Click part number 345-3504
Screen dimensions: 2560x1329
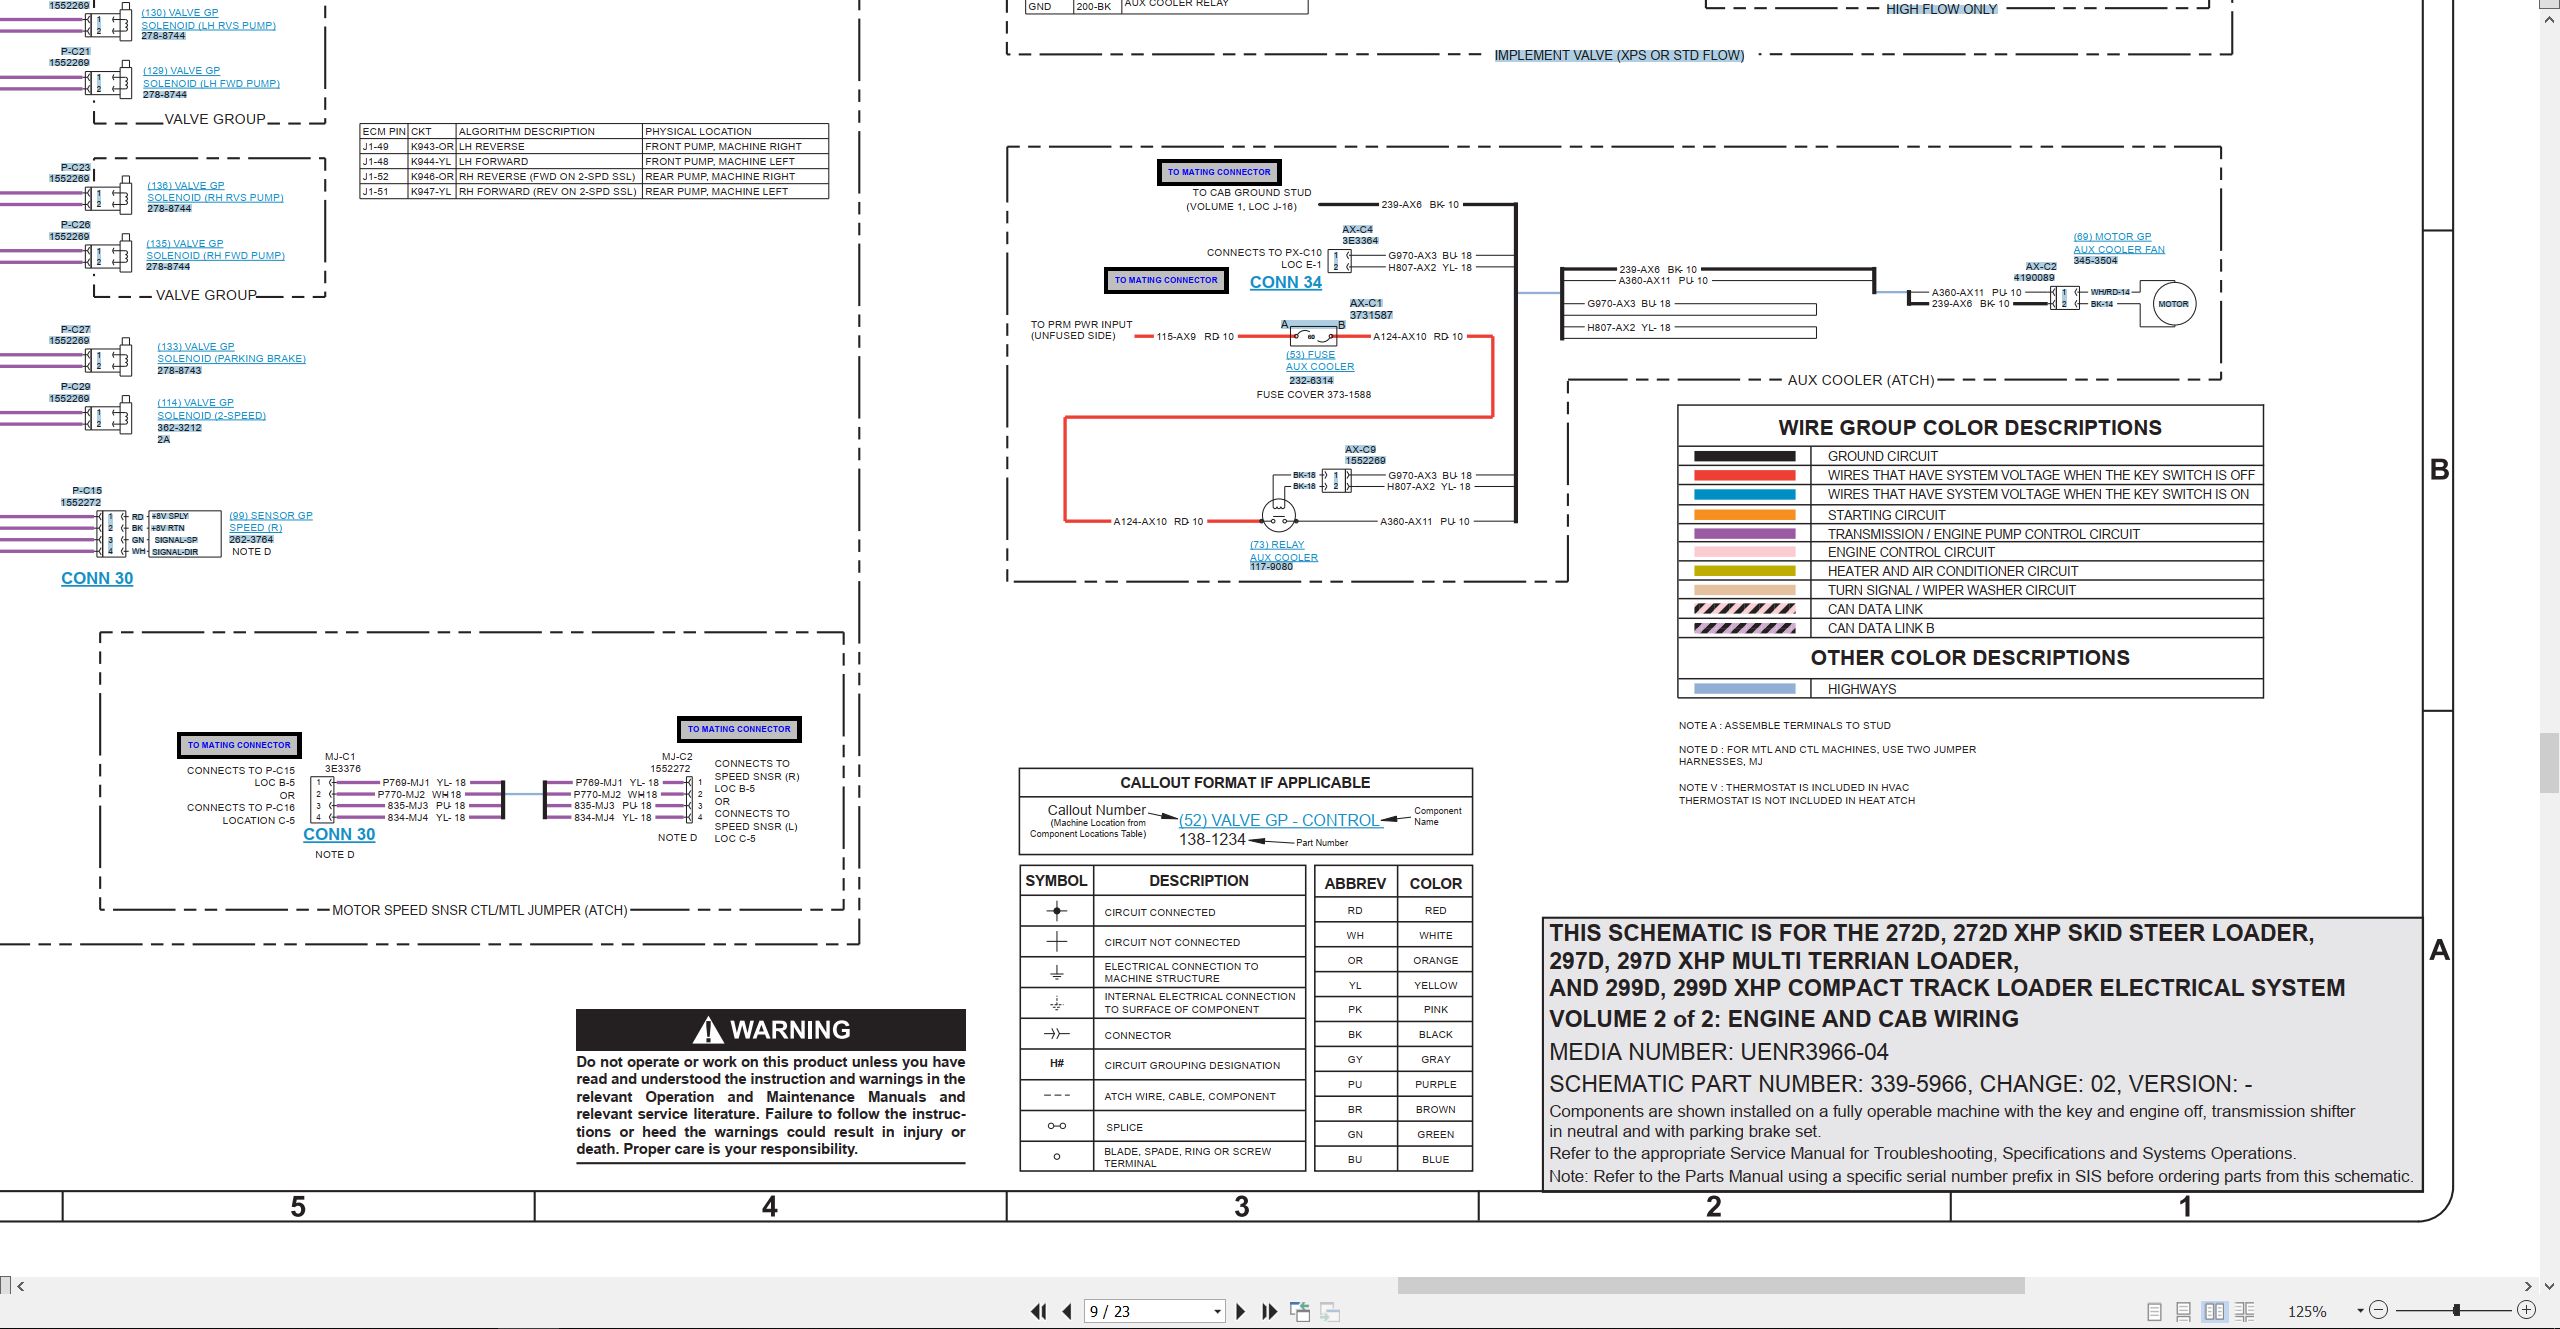(2095, 260)
